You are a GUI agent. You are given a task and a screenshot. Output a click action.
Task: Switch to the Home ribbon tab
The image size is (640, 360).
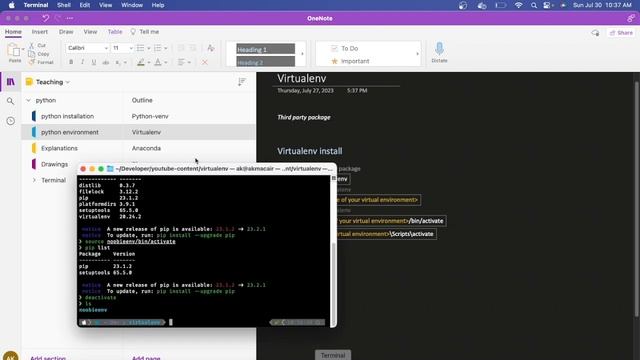pyautogui.click(x=13, y=31)
